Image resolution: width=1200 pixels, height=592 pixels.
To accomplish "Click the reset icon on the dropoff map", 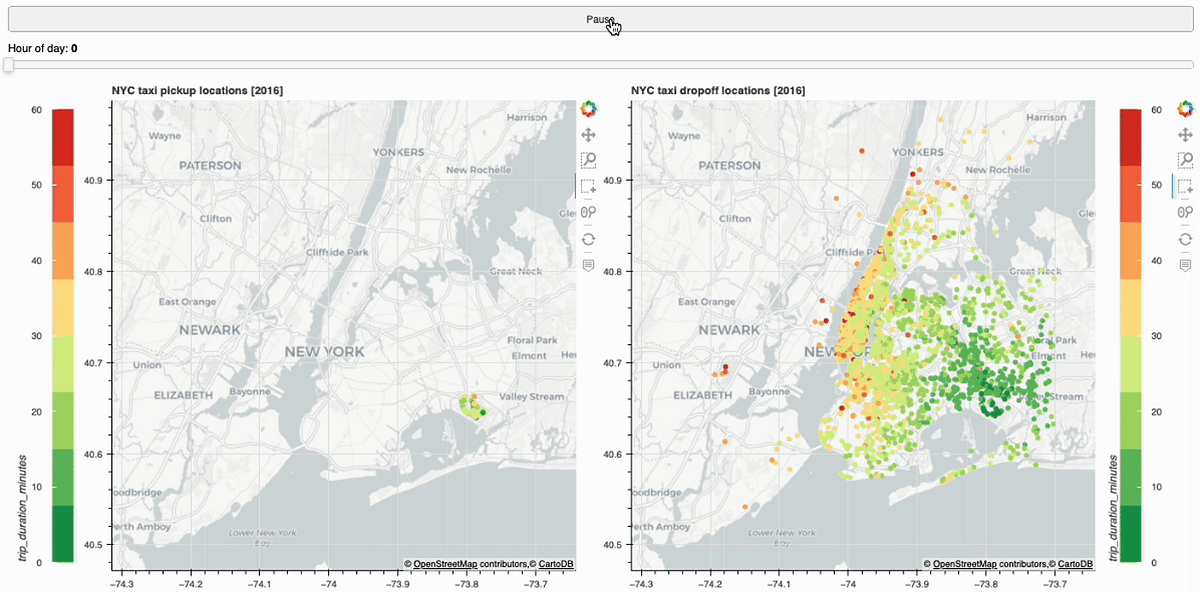I will [x=1185, y=238].
